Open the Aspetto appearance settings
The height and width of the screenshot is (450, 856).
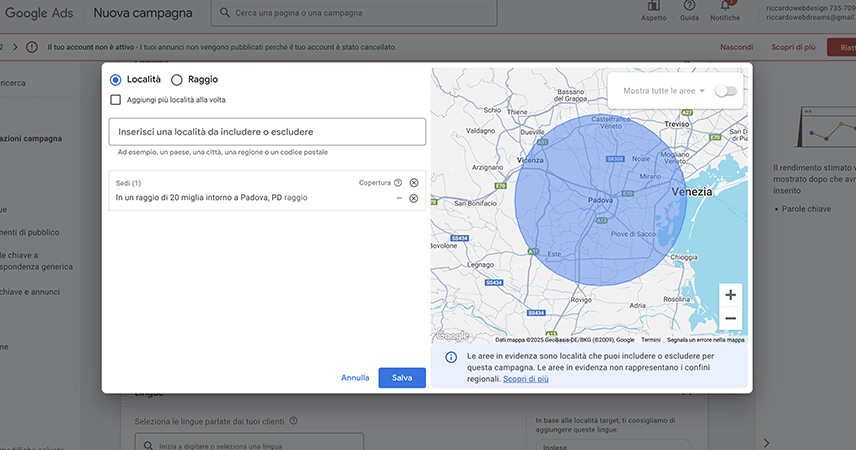[x=654, y=8]
